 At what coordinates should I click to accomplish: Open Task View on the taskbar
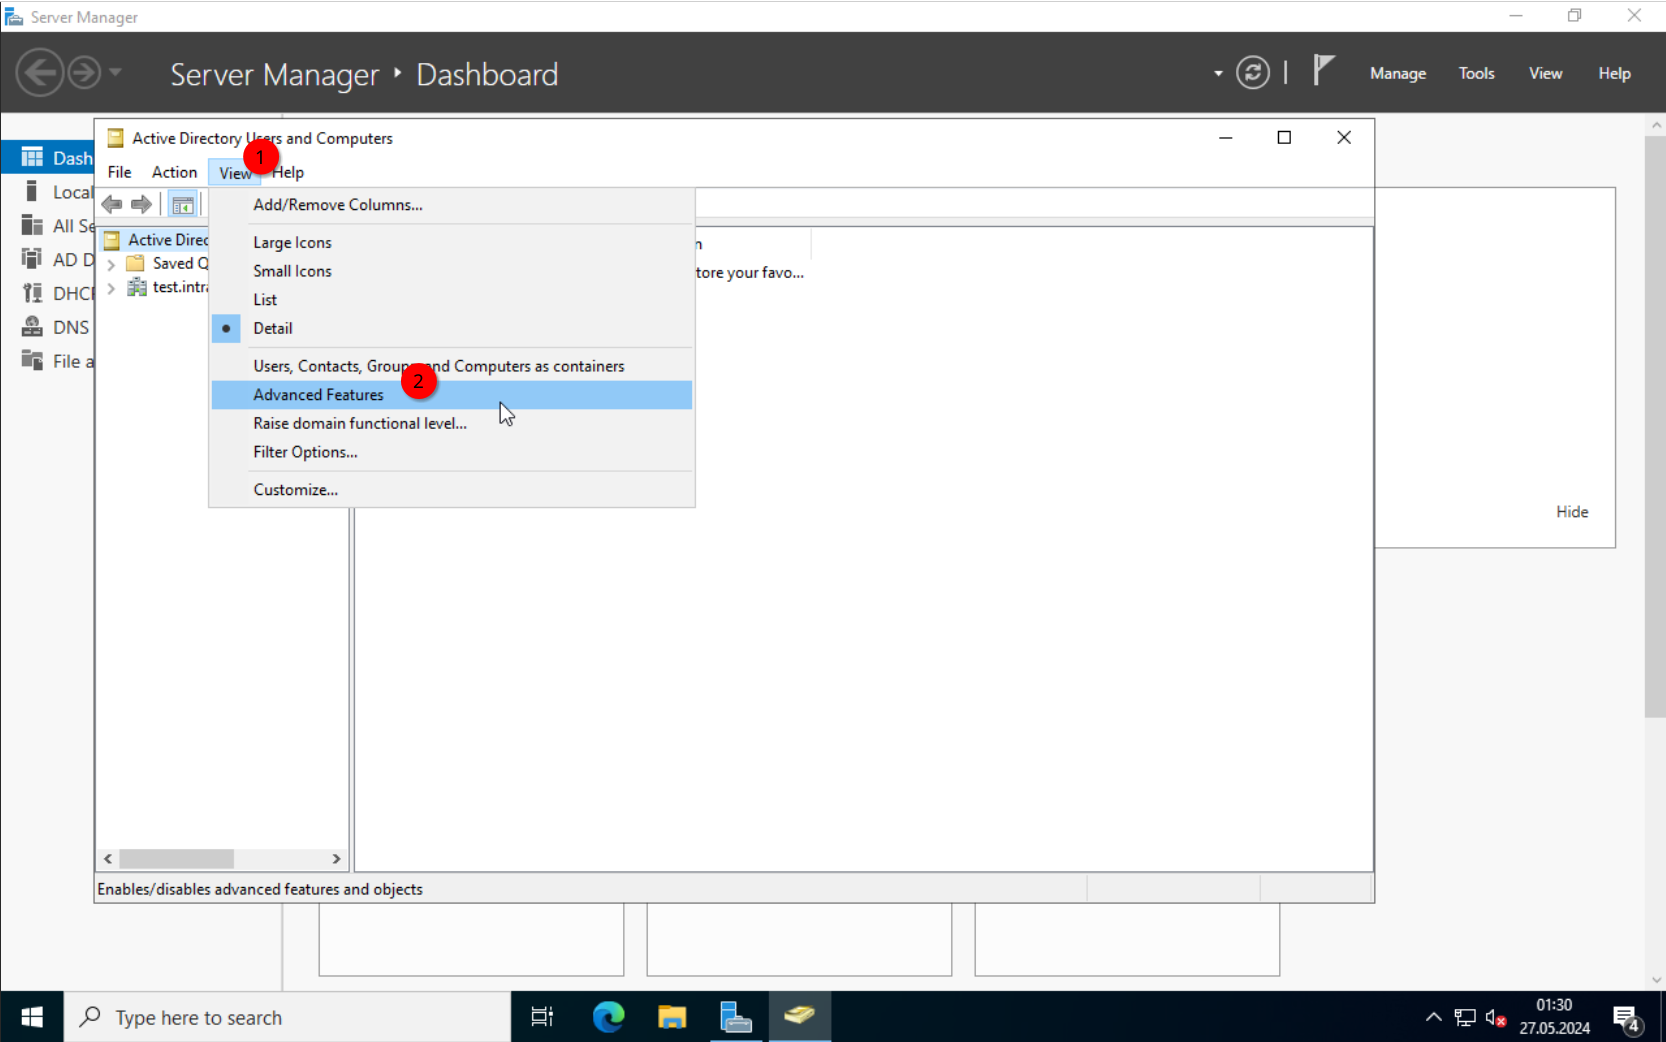pos(542,1017)
